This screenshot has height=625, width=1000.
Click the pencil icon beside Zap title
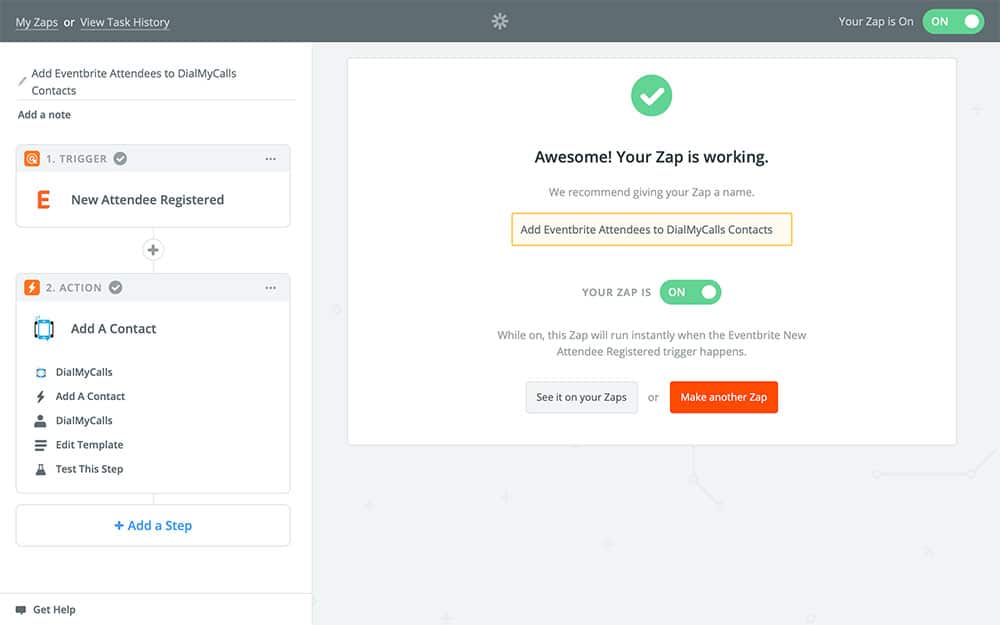pos(23,81)
